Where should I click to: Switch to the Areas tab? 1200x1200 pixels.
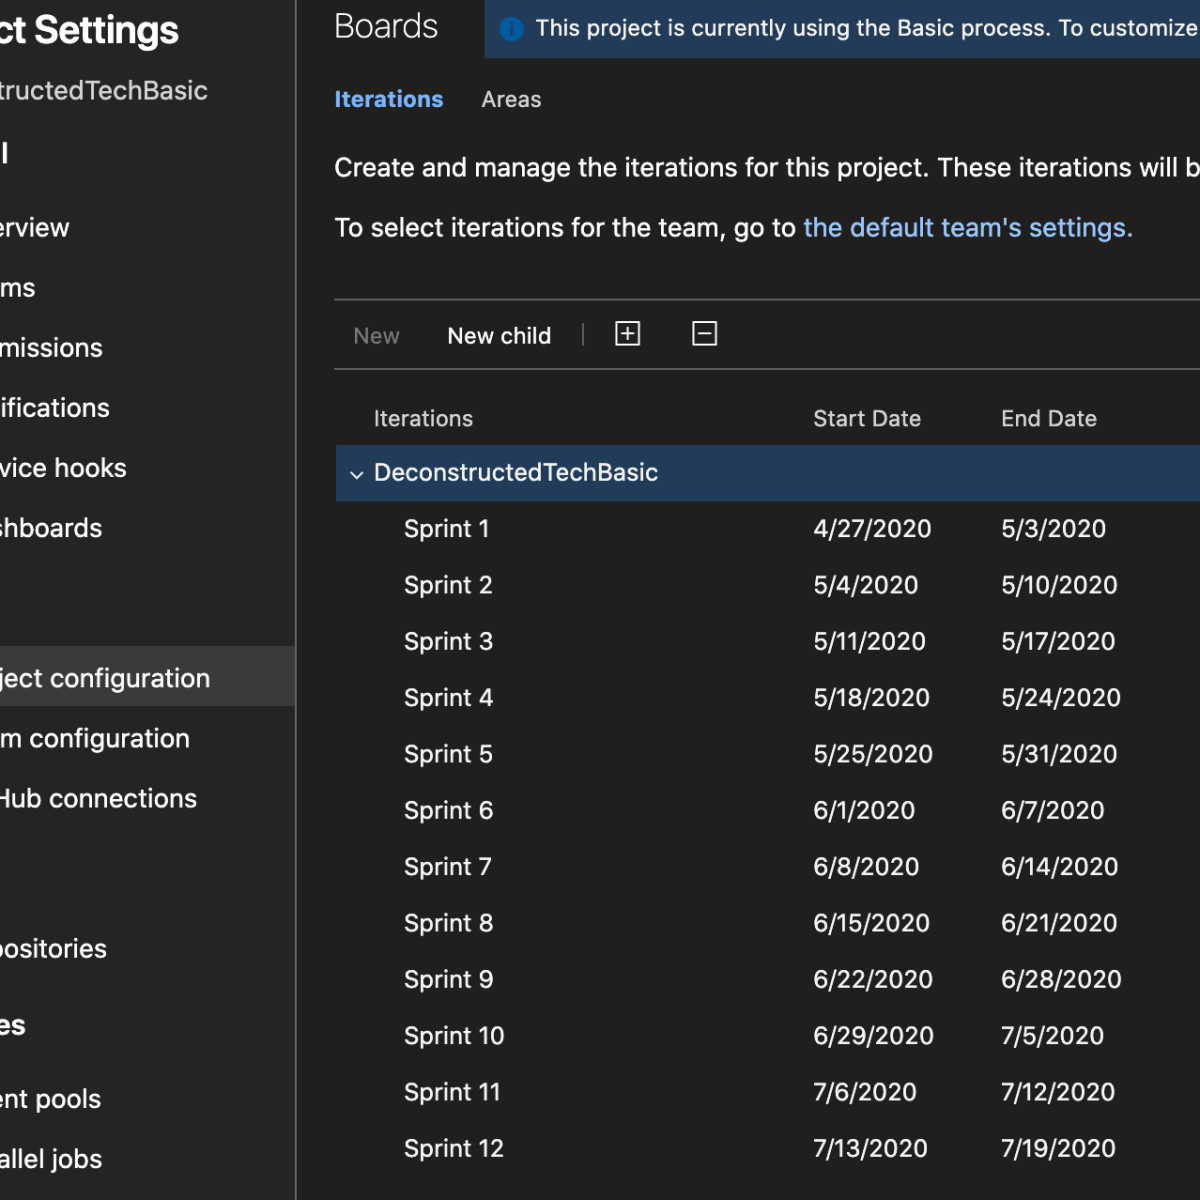(x=511, y=99)
